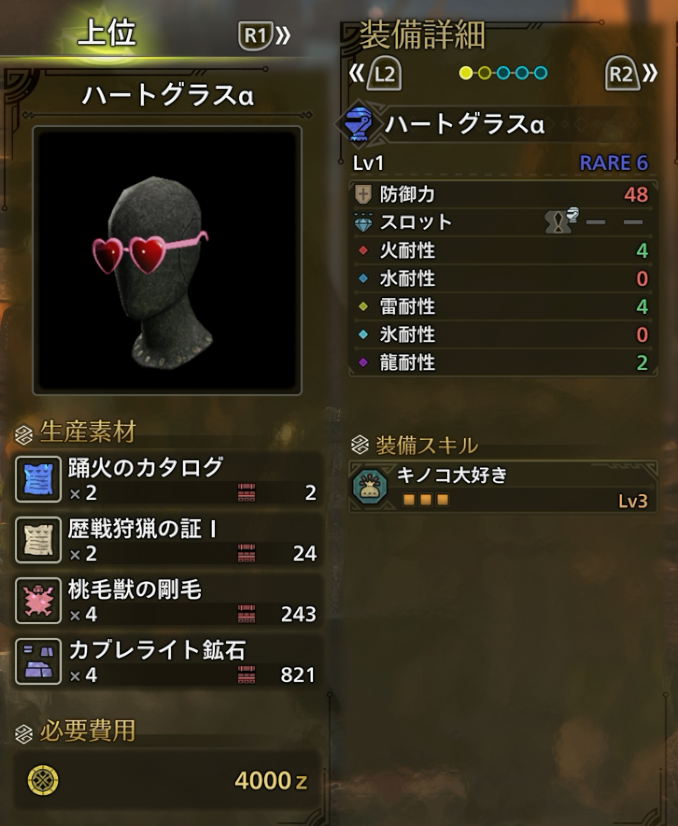Go to next details page with R2
The height and width of the screenshot is (826, 678).
point(631,74)
